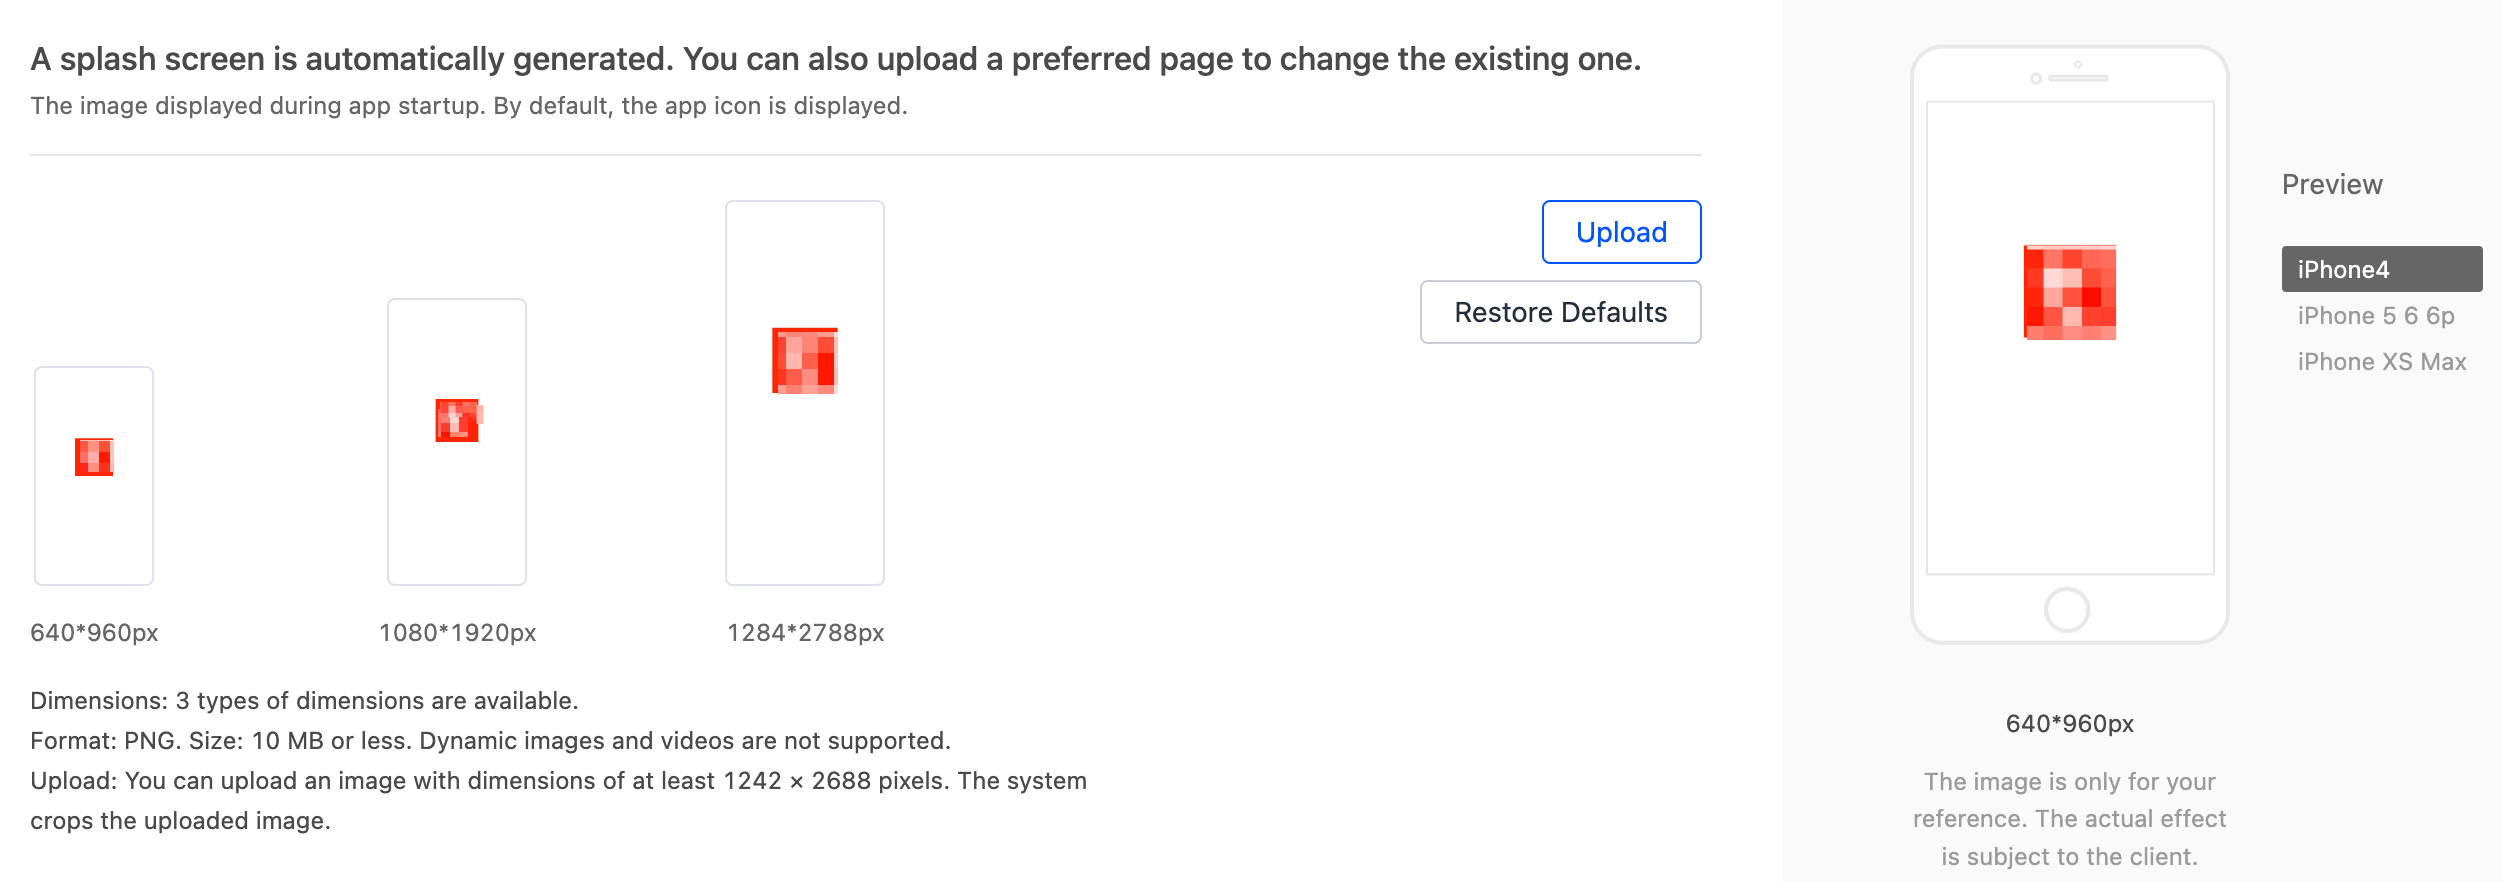
Task: Switch preview to iPhone XS Max
Action: pyautogui.click(x=2383, y=361)
